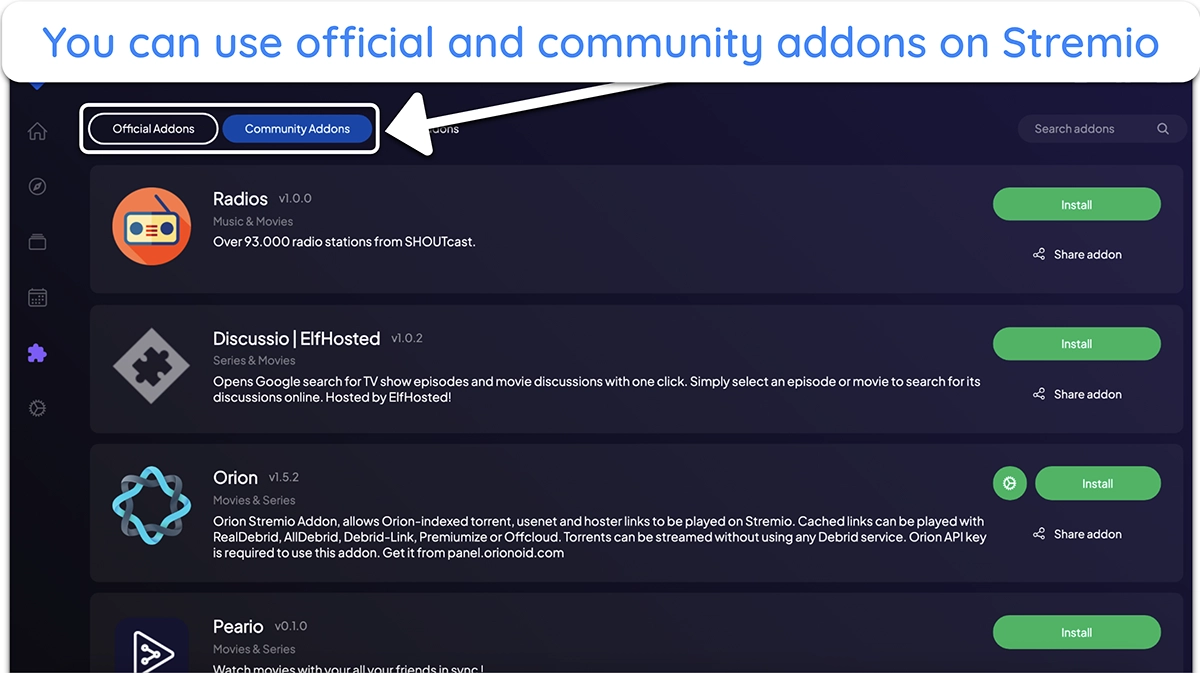Share the Radios addon
The height and width of the screenshot is (673, 1200).
click(x=1077, y=254)
